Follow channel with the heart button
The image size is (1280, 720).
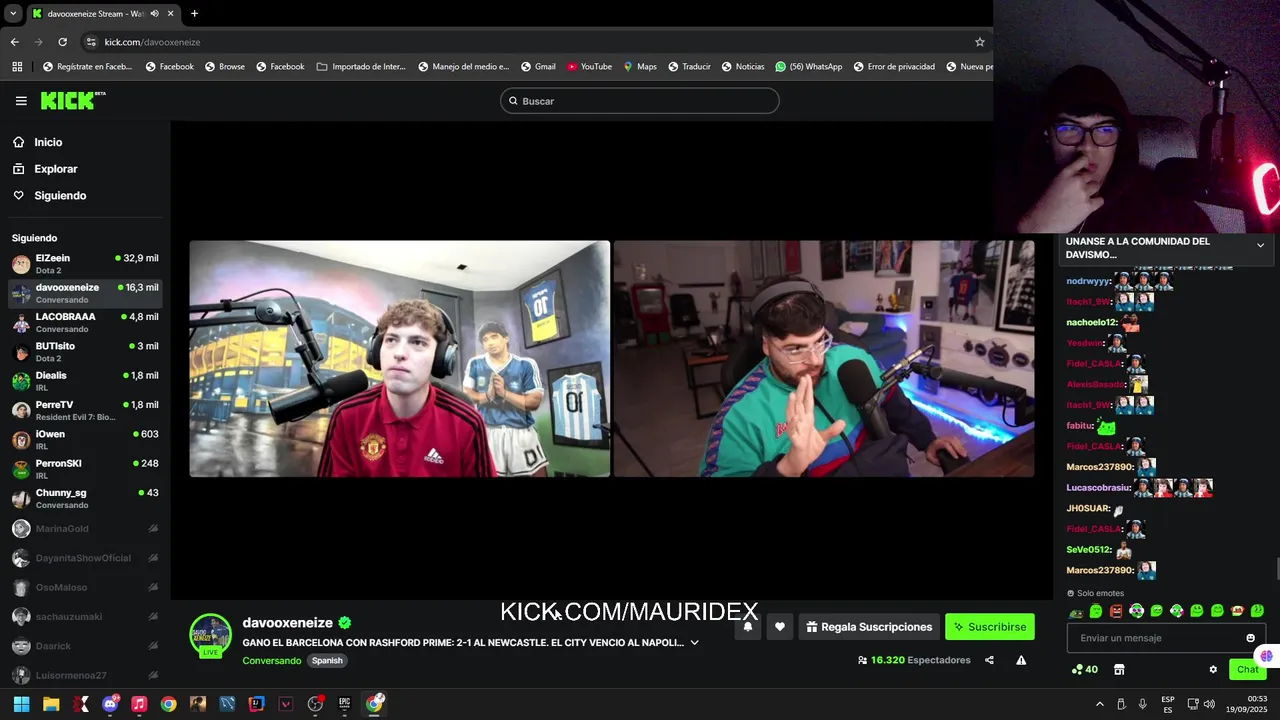click(x=780, y=627)
